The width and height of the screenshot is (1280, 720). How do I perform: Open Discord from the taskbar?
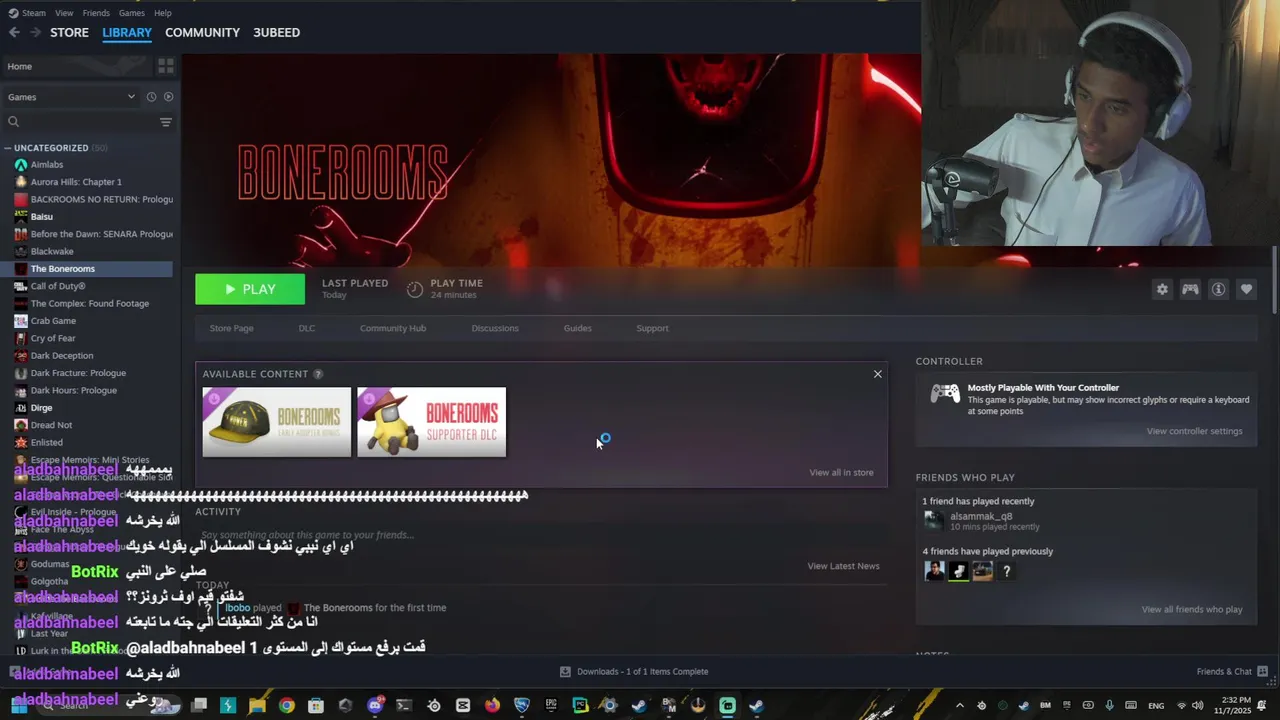[375, 705]
